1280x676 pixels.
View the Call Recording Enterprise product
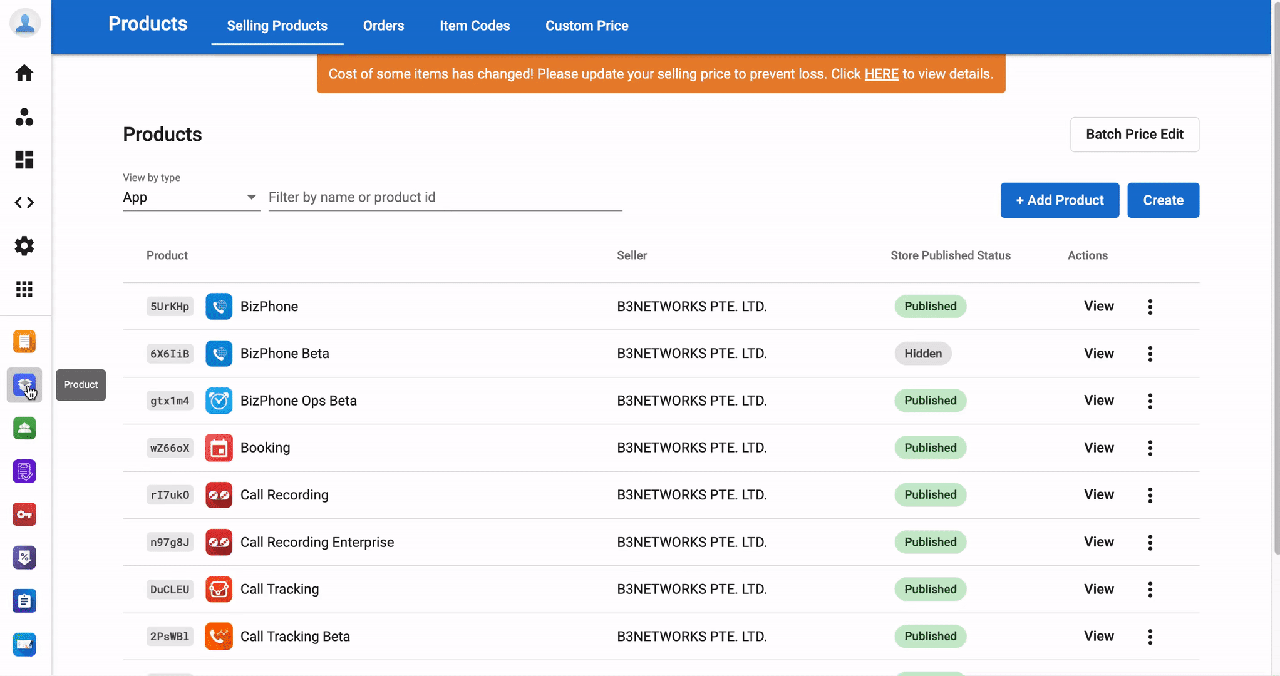pos(1099,542)
